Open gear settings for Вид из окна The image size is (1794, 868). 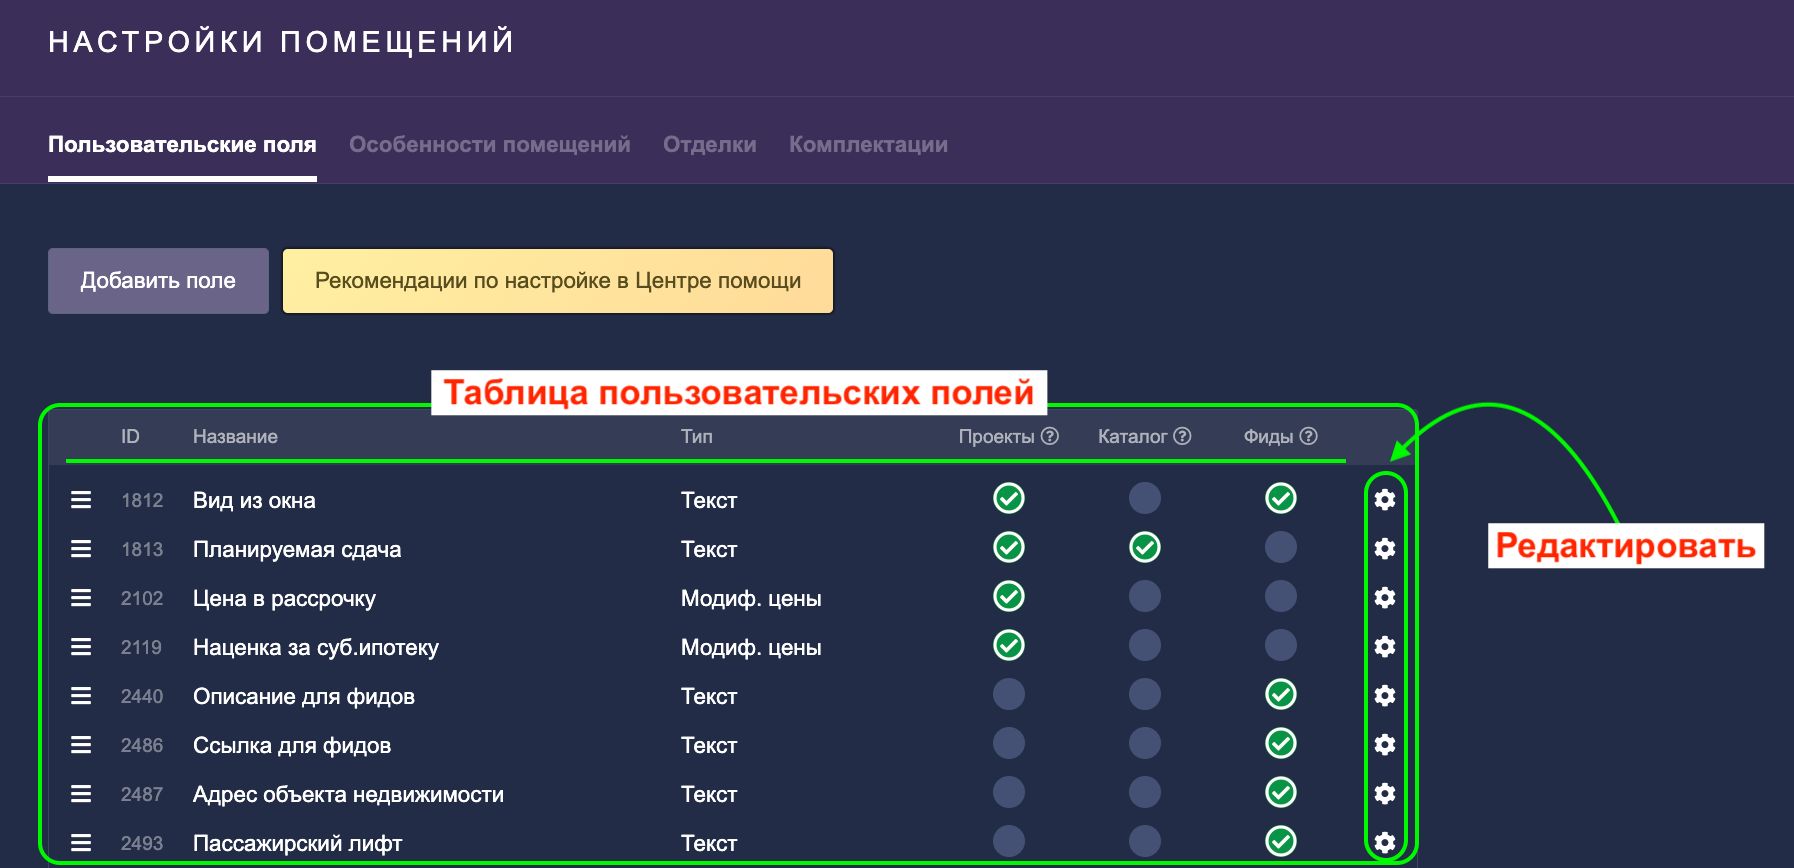[x=1384, y=499]
